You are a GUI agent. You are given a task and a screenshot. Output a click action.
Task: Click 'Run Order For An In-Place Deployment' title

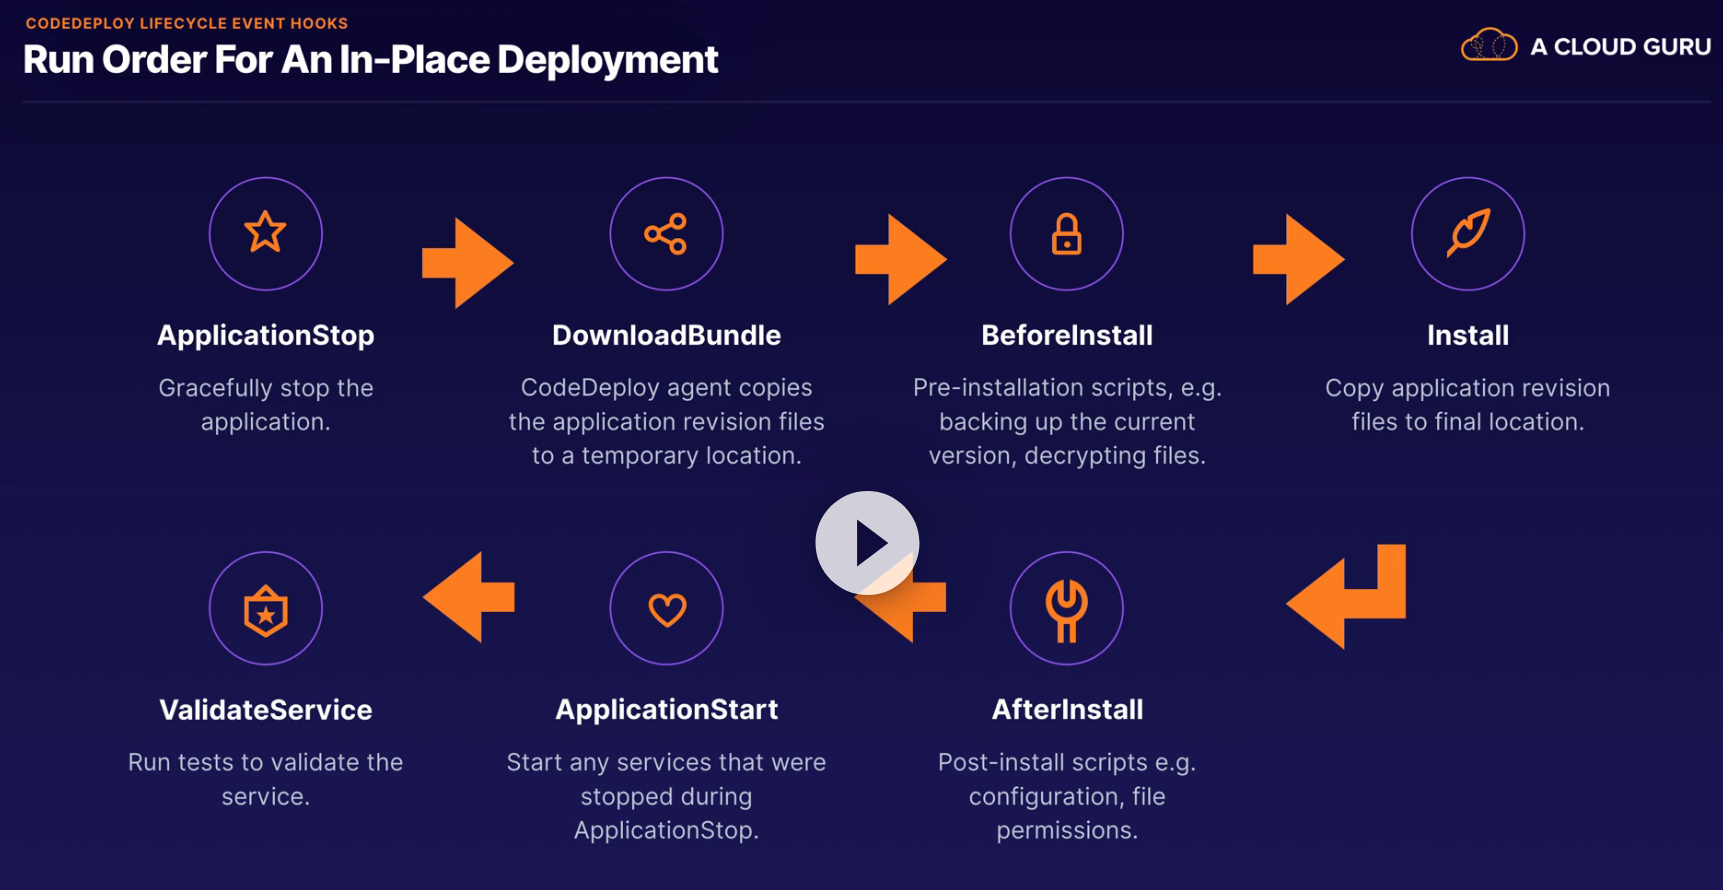(371, 60)
